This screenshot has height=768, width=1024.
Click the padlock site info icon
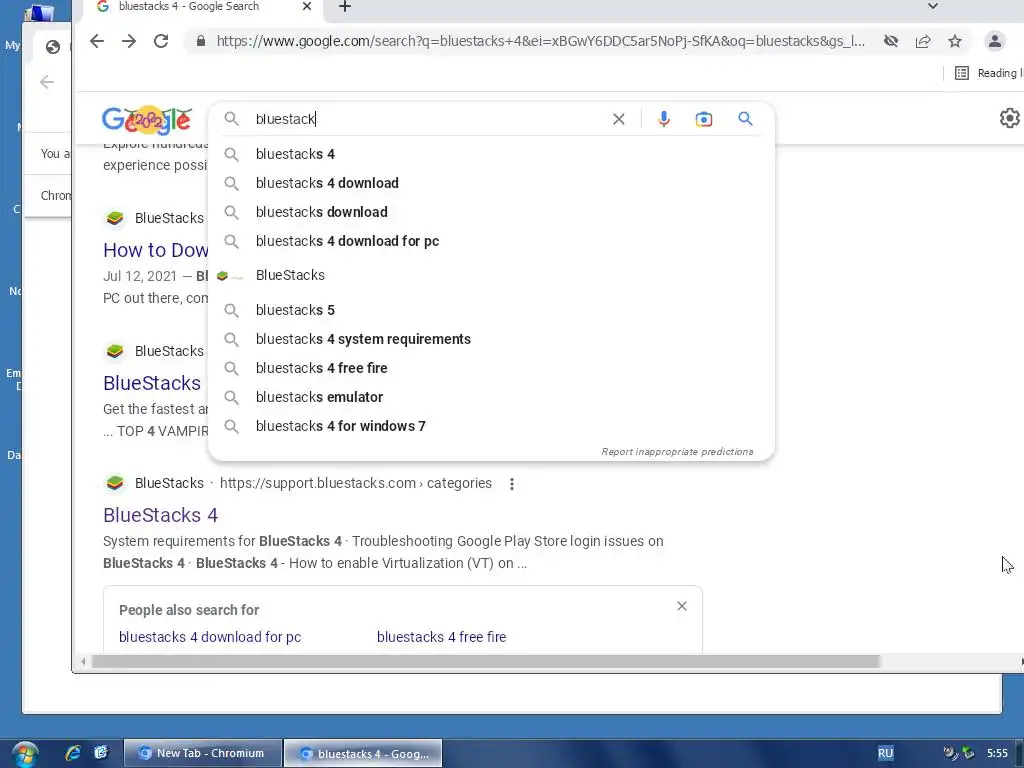pos(201,41)
